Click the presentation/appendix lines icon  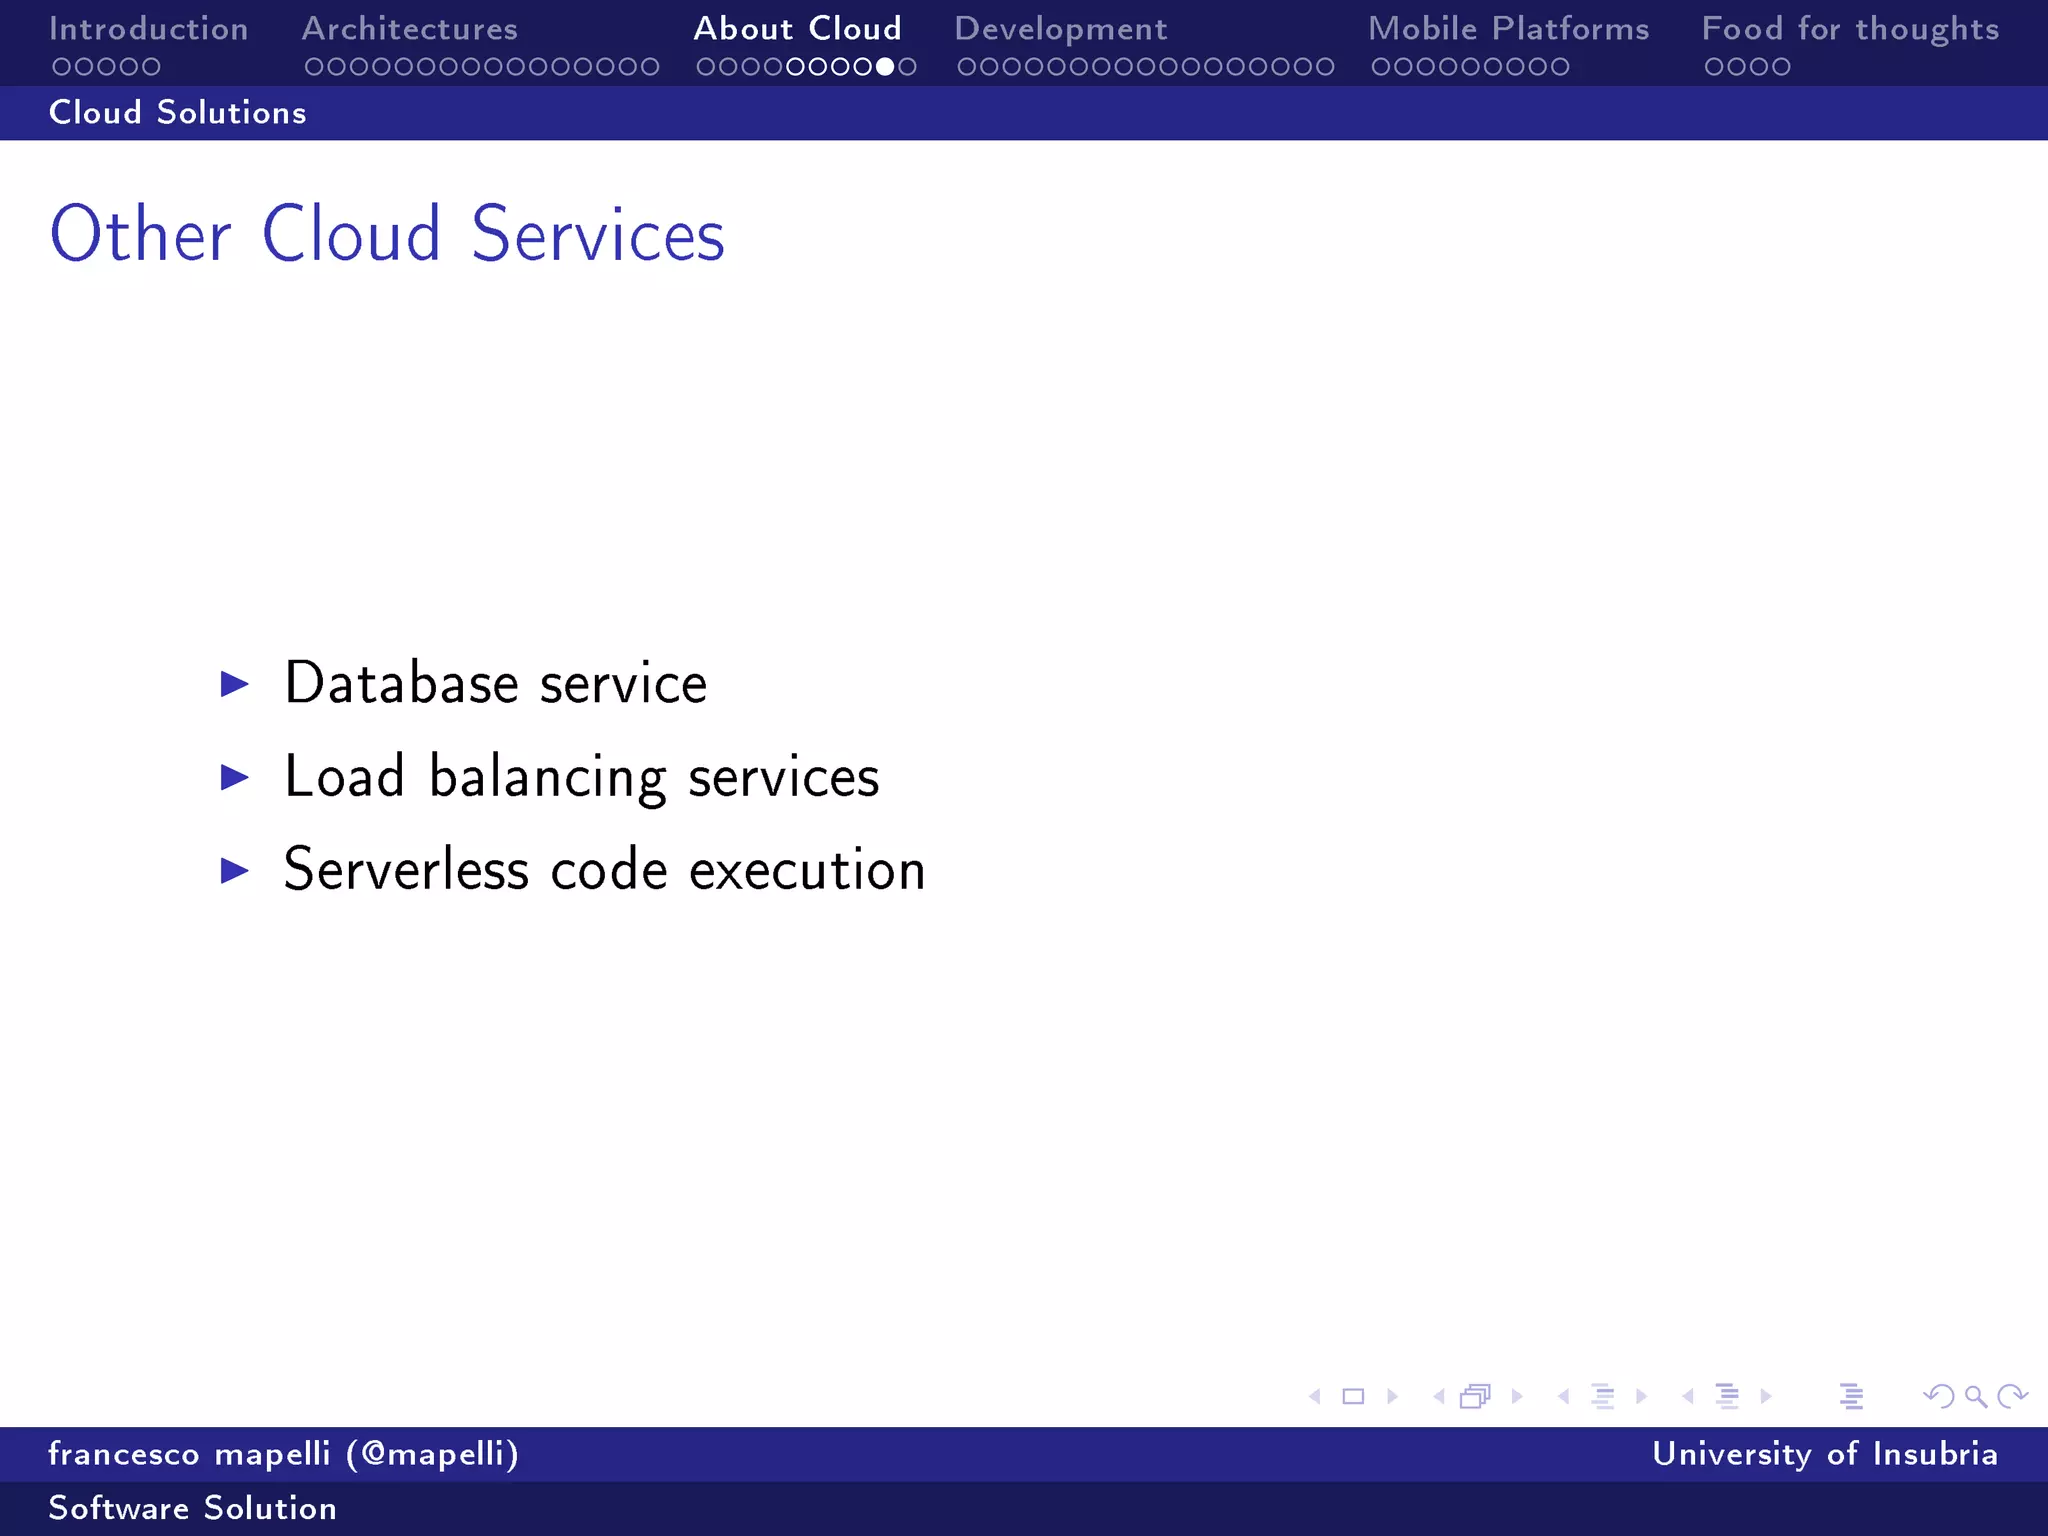click(x=1851, y=1396)
